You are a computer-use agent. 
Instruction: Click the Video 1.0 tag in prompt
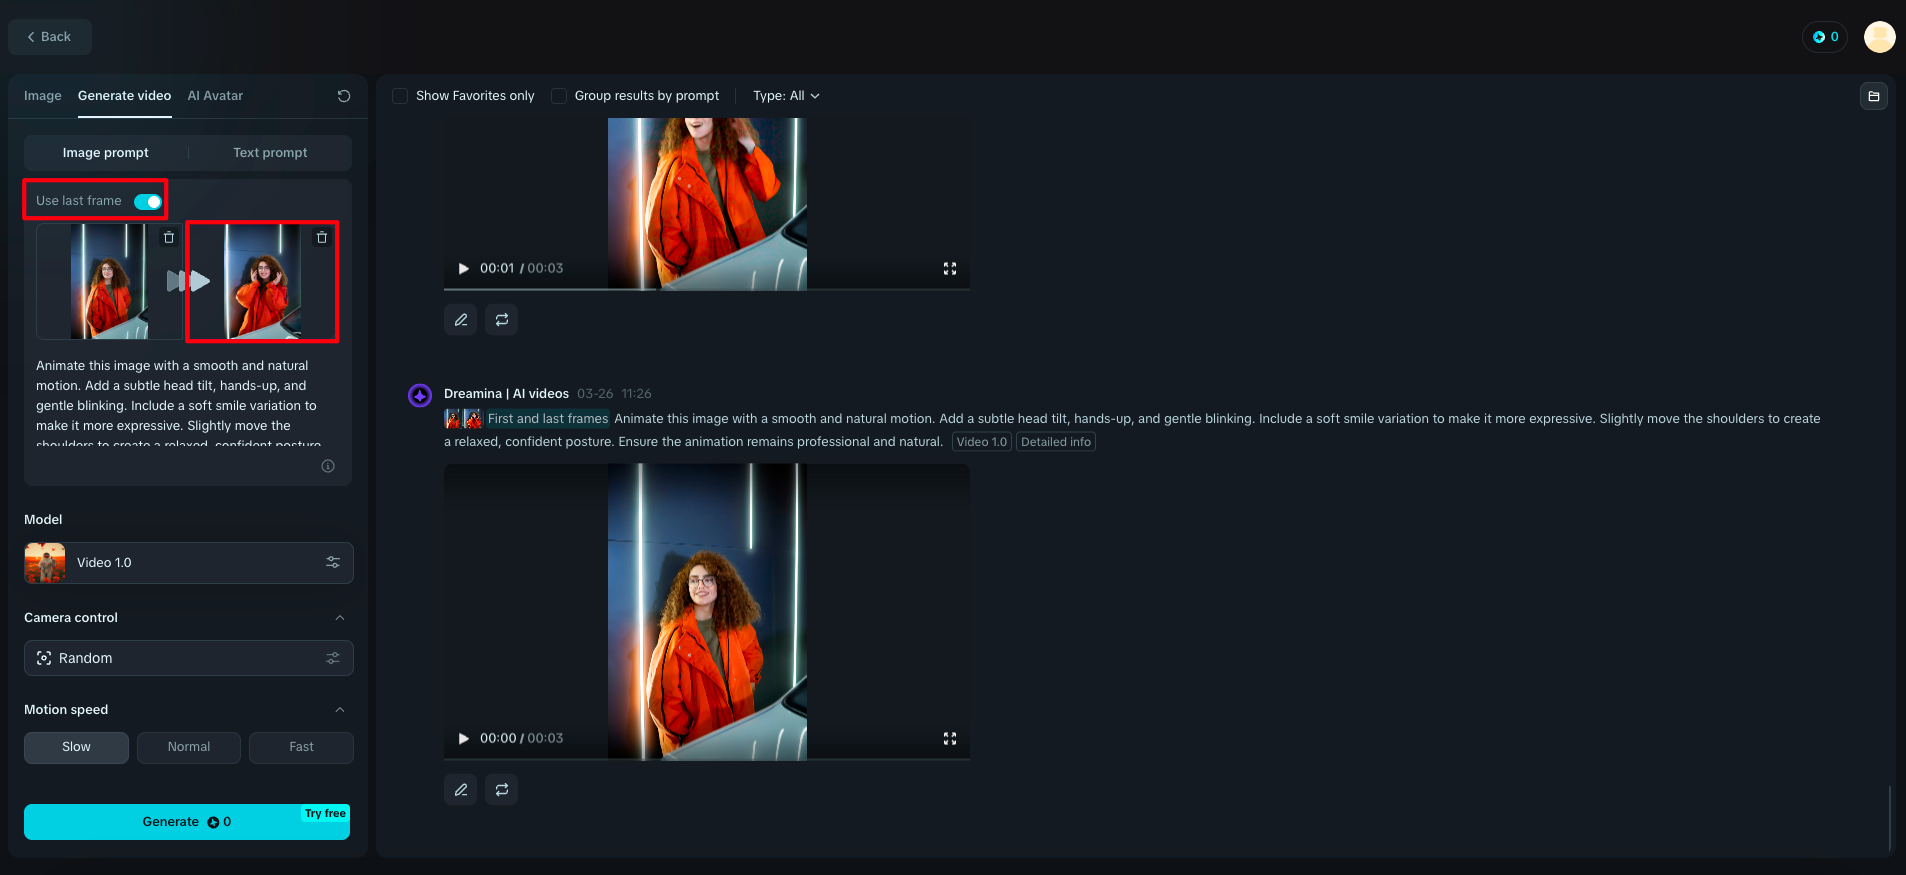(x=982, y=442)
